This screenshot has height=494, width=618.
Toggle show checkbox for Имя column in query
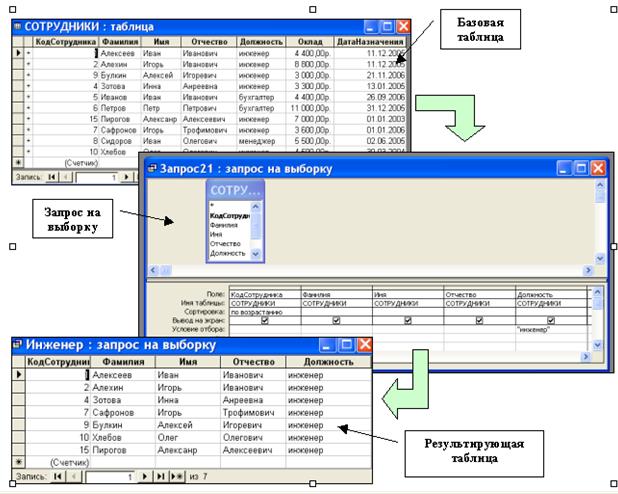point(408,321)
